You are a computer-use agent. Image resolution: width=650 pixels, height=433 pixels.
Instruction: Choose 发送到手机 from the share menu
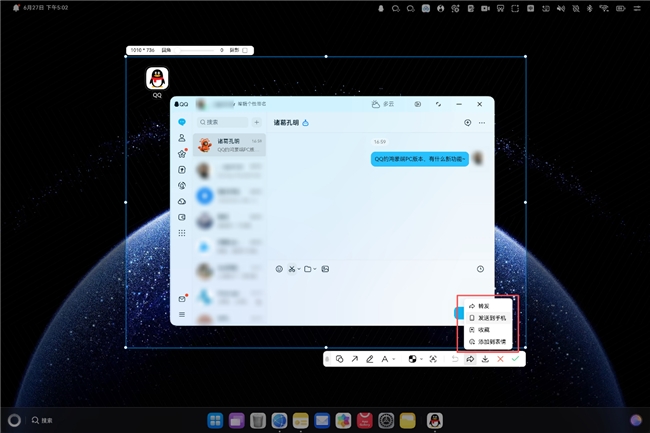488,318
